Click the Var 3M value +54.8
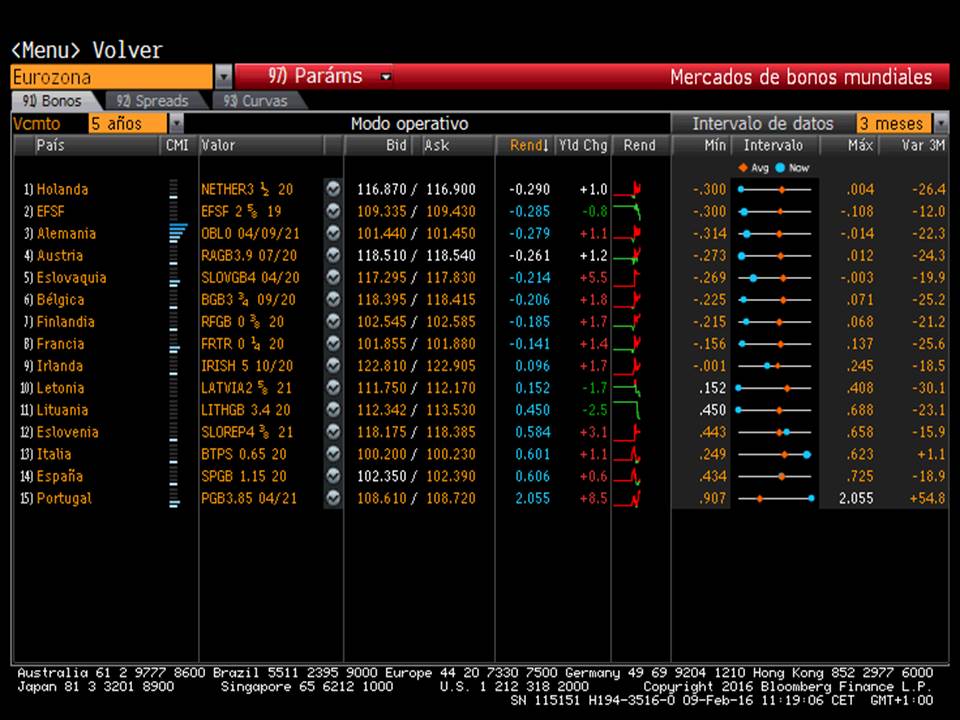960x720 pixels. click(x=927, y=498)
